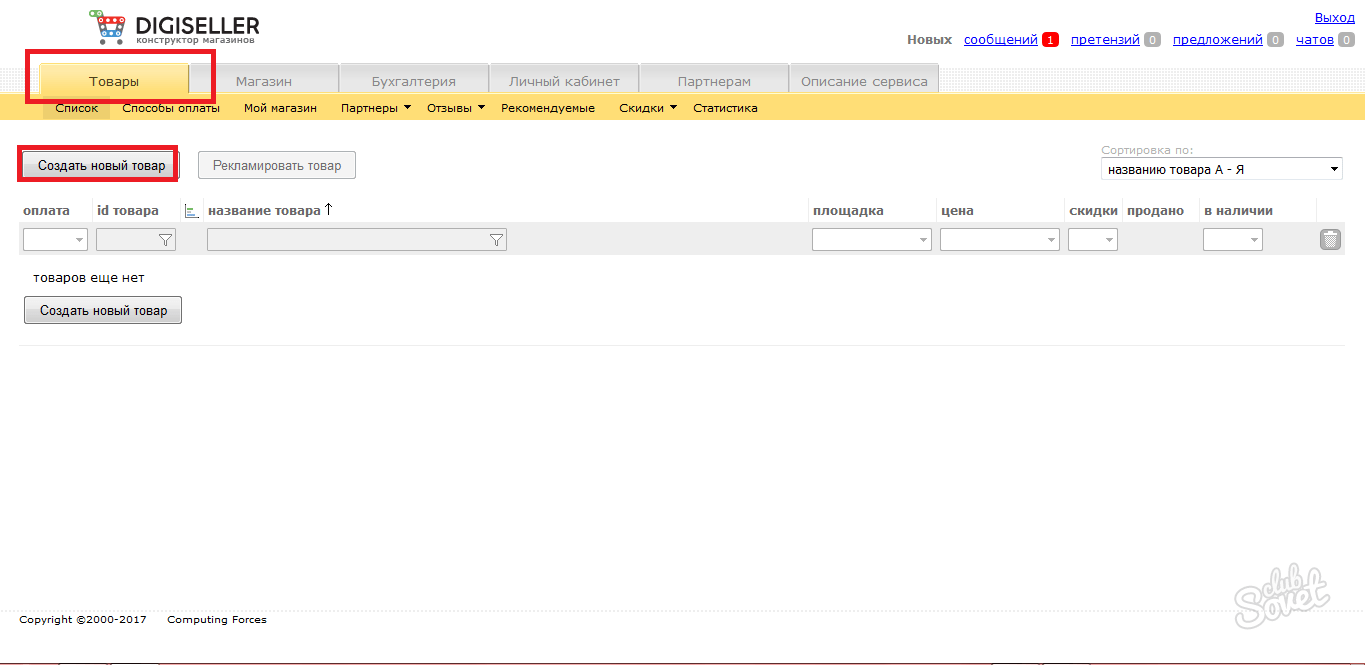
Task: Click the Digiseller shopping cart logo
Action: pos(108,27)
